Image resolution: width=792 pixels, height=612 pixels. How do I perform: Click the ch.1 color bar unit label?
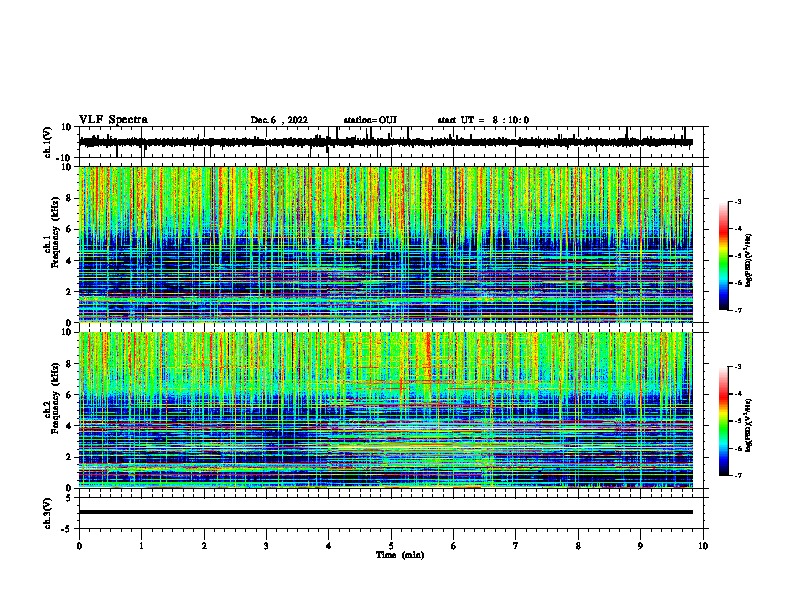coord(749,260)
